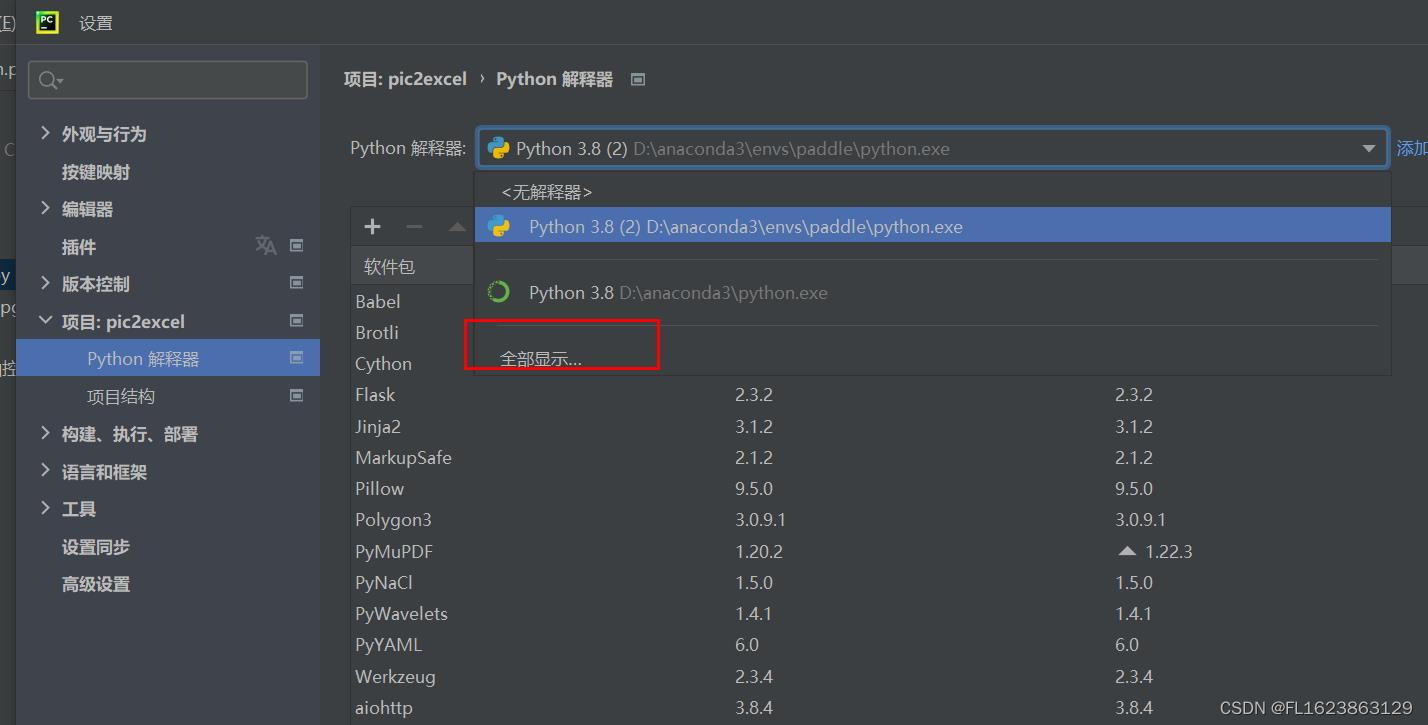Viewport: 1428px width, 725px height.
Task: Select the Pillow package row
Action: click(x=889, y=489)
